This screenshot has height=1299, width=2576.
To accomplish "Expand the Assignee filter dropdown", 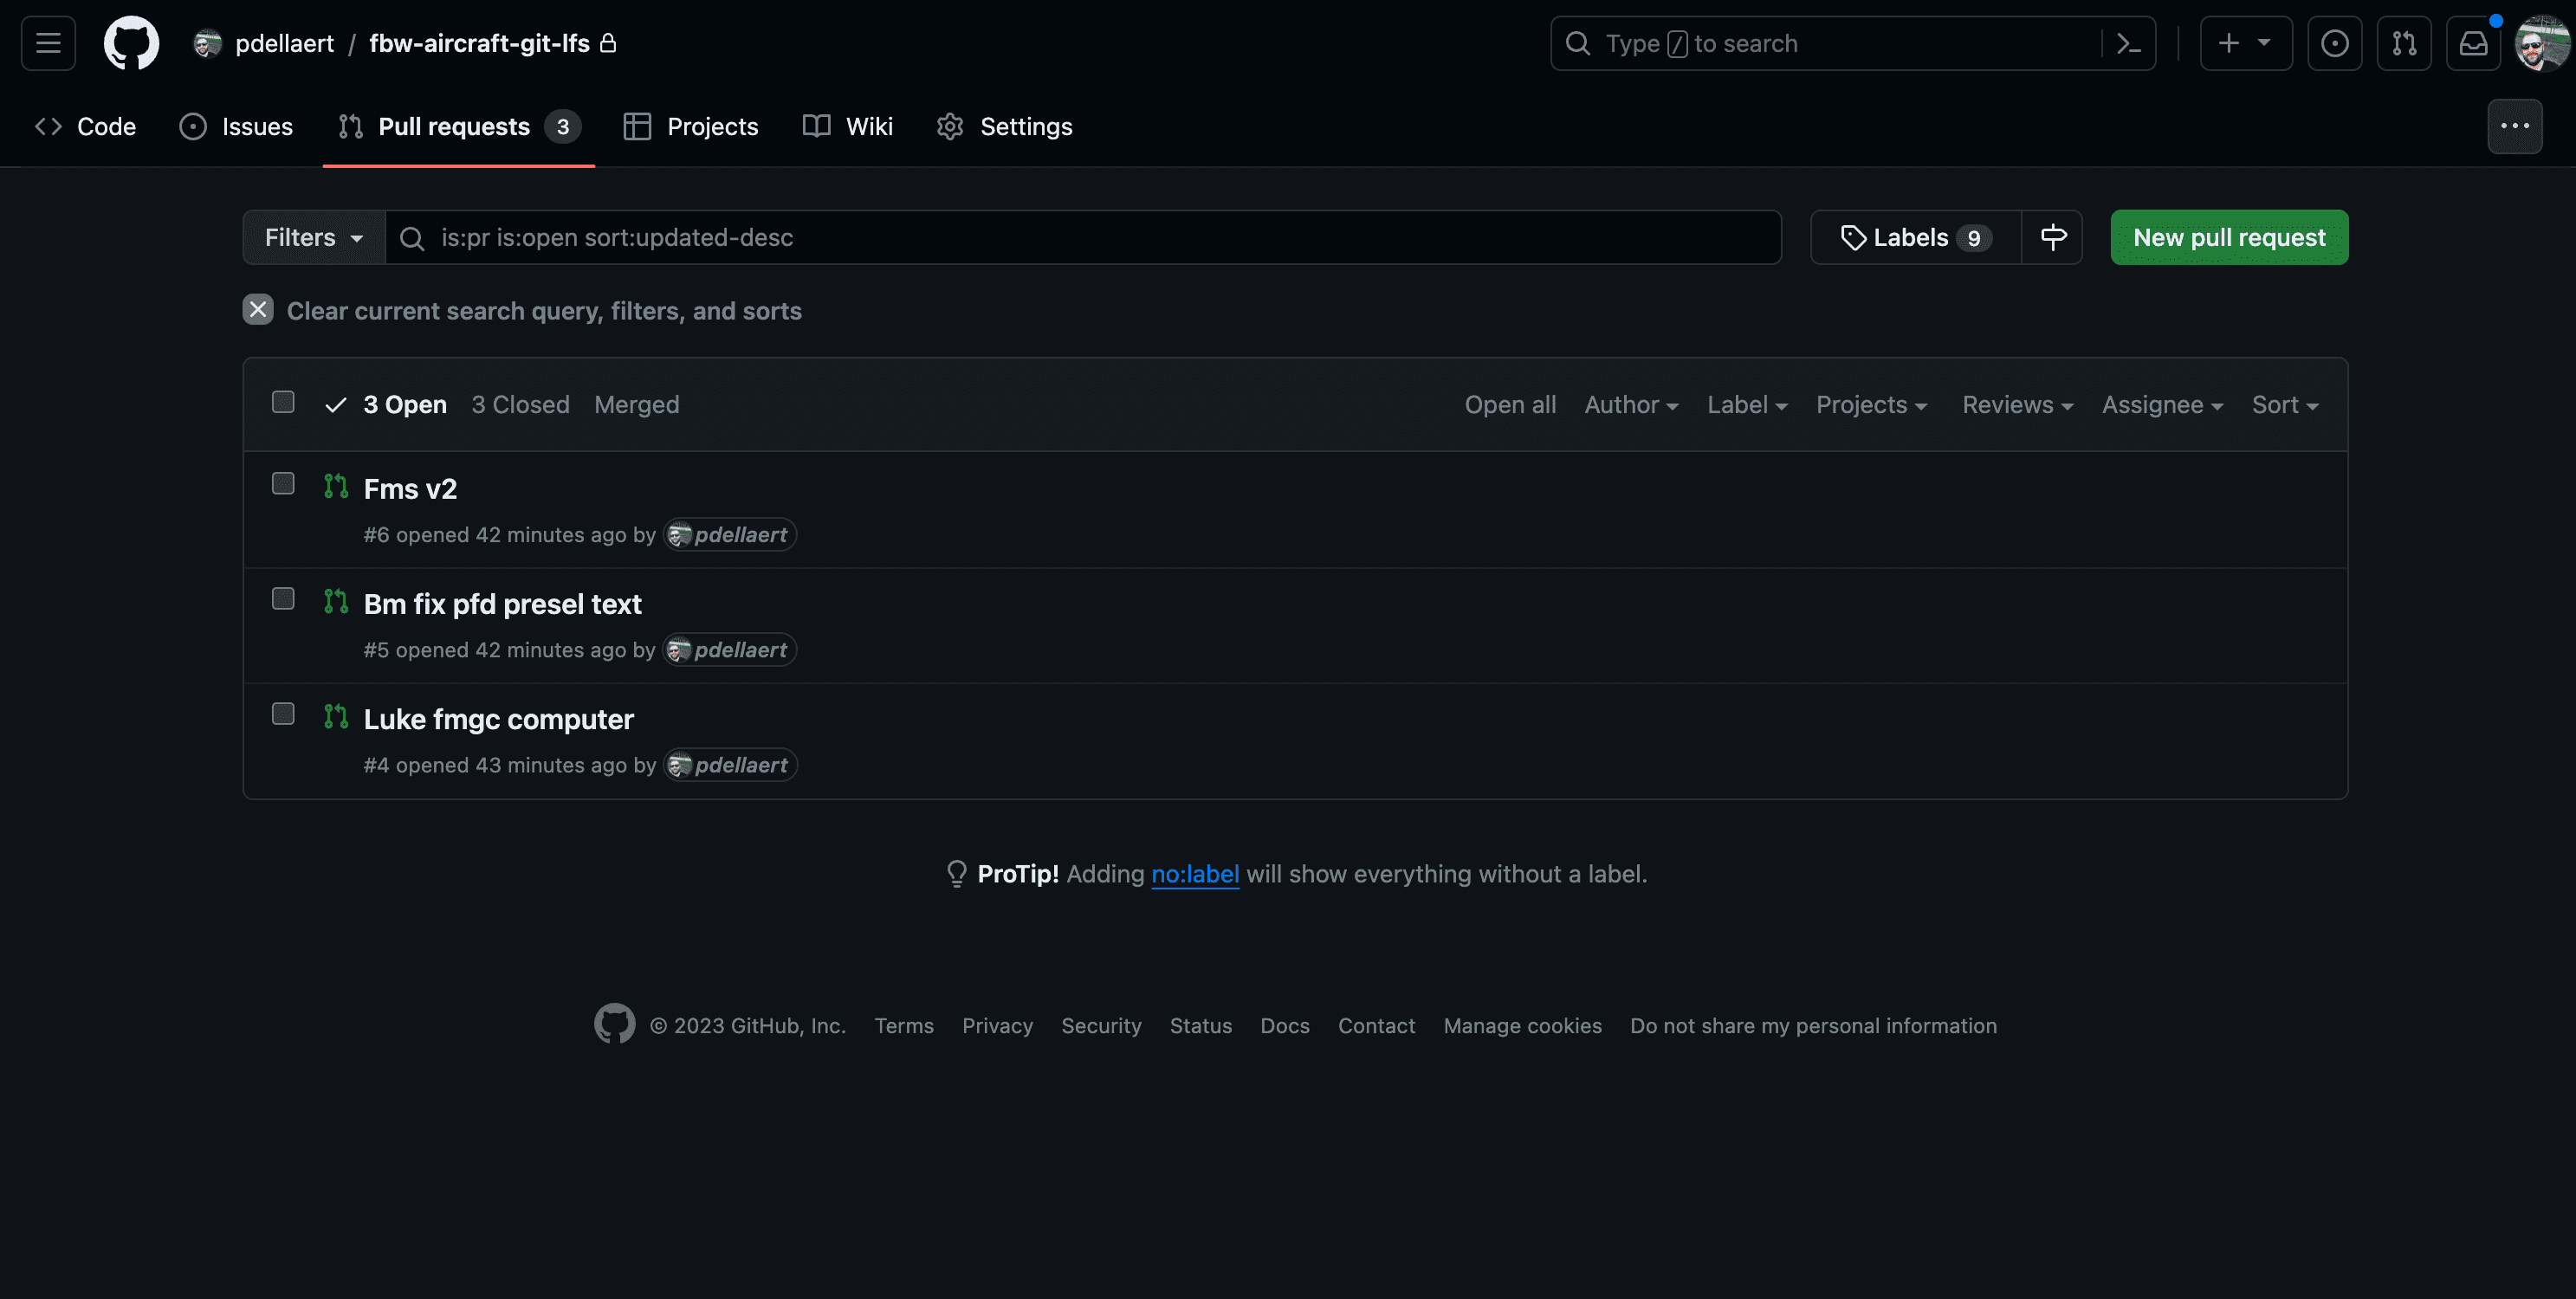I will click(x=2161, y=405).
